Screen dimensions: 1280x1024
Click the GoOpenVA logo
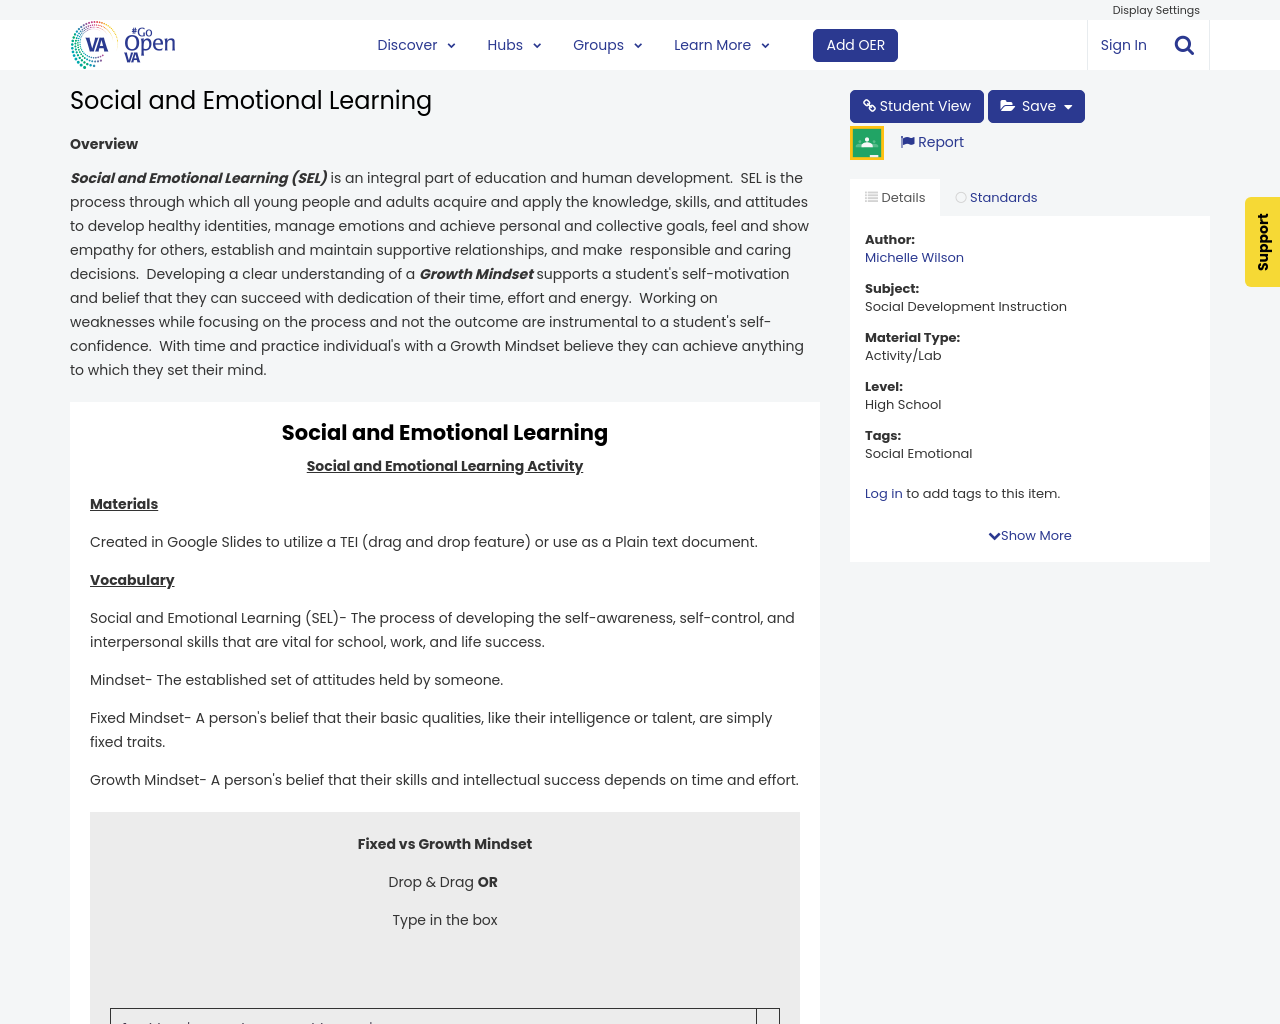pos(120,44)
